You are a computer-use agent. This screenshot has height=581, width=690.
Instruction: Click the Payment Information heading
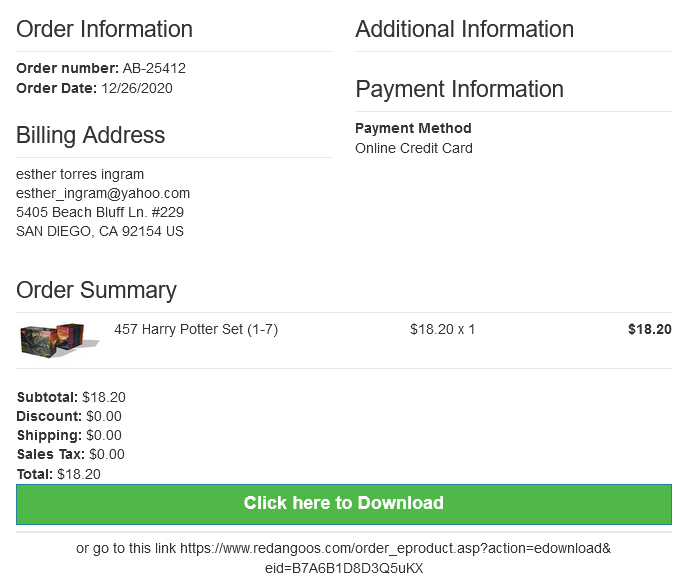[x=459, y=89]
